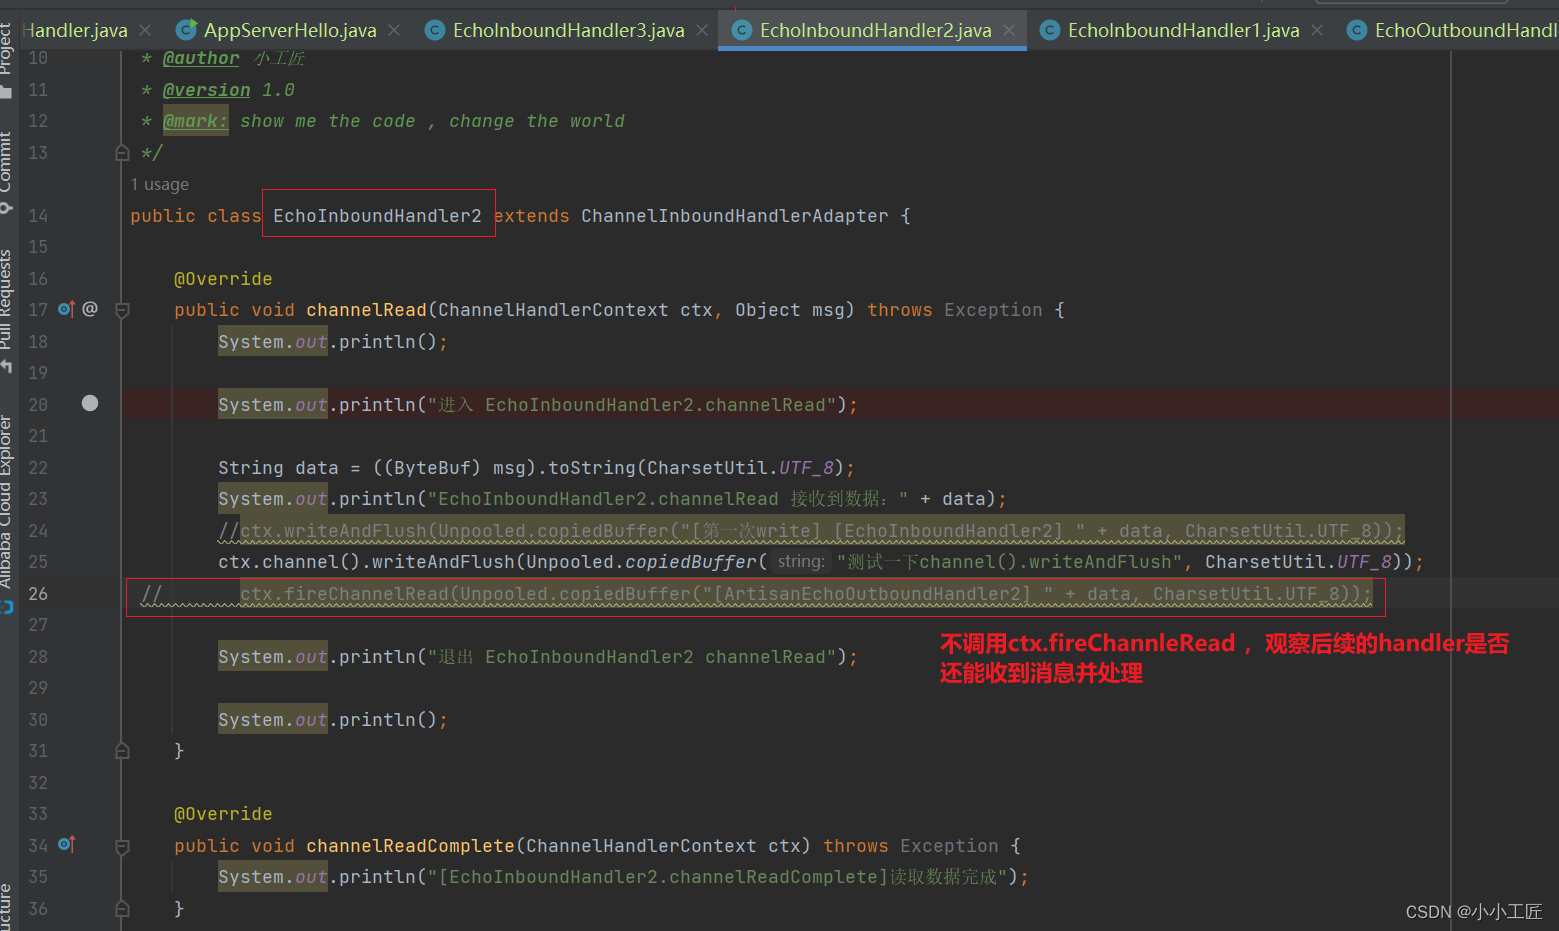Click the println() call on line 18

(388, 342)
